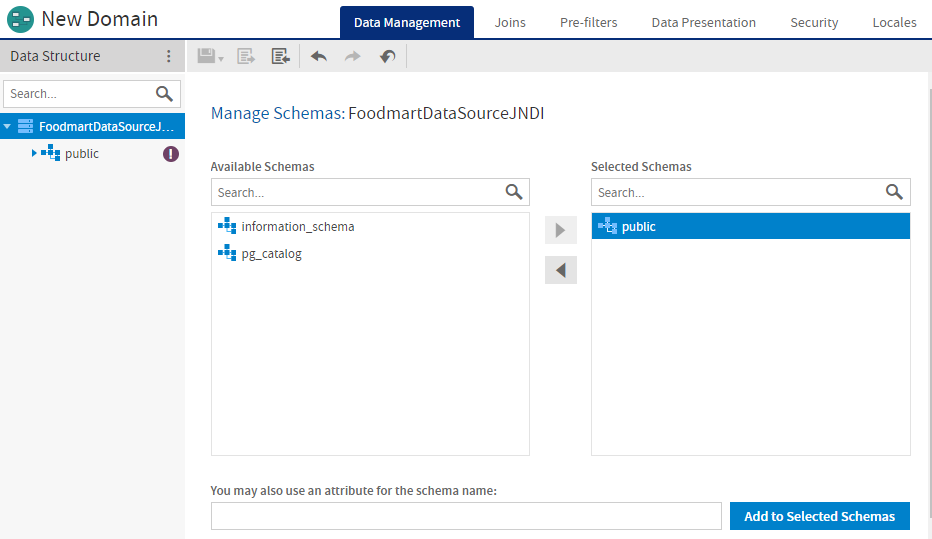
Task: Click the FoodmartDataSourceJNDI data source icon
Action: click(26, 126)
